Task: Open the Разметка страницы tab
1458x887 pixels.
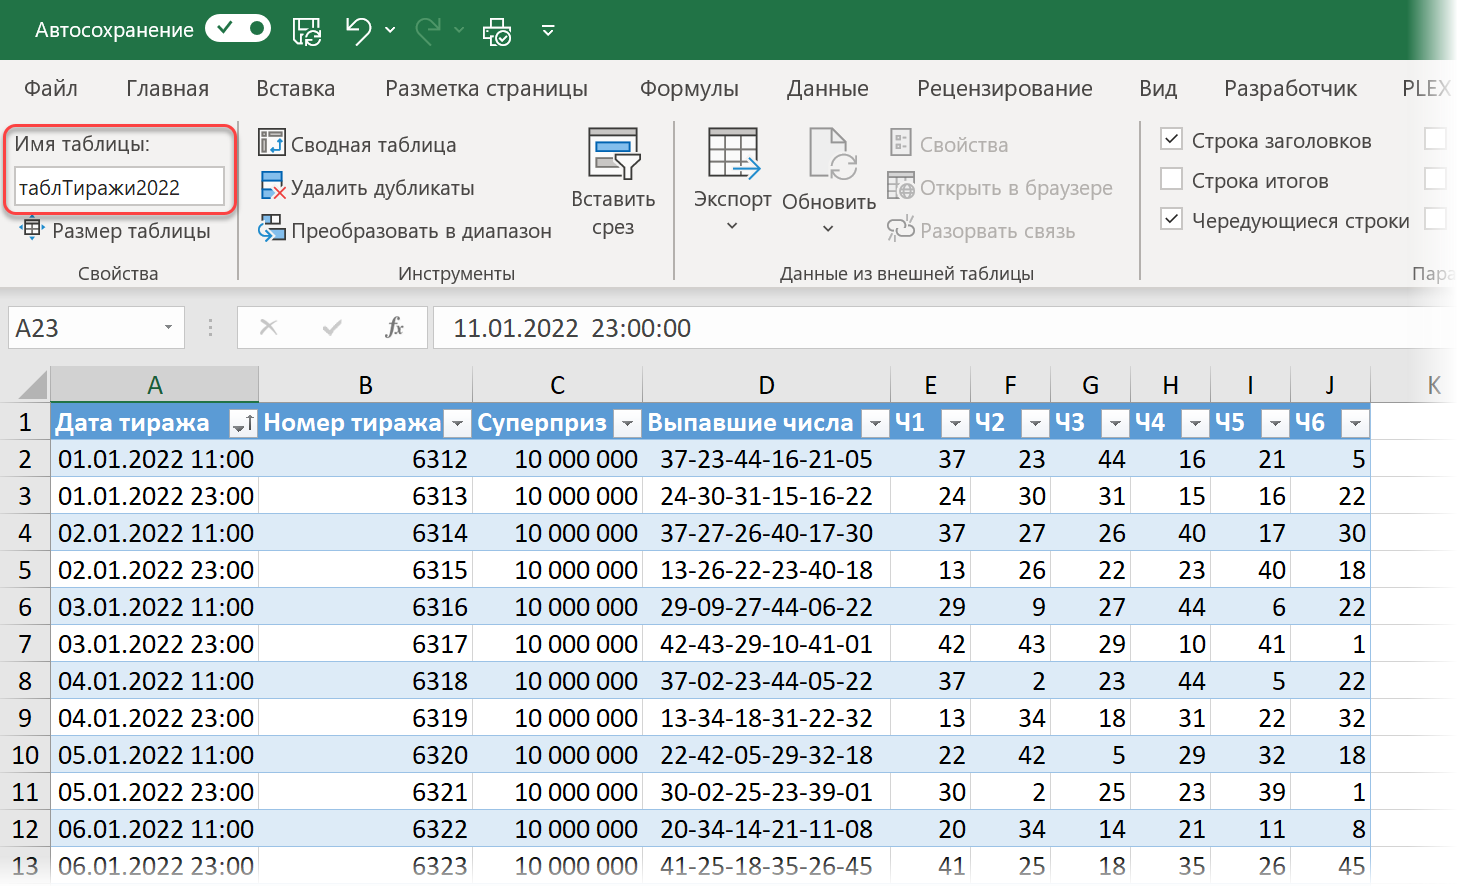Action: [x=486, y=88]
